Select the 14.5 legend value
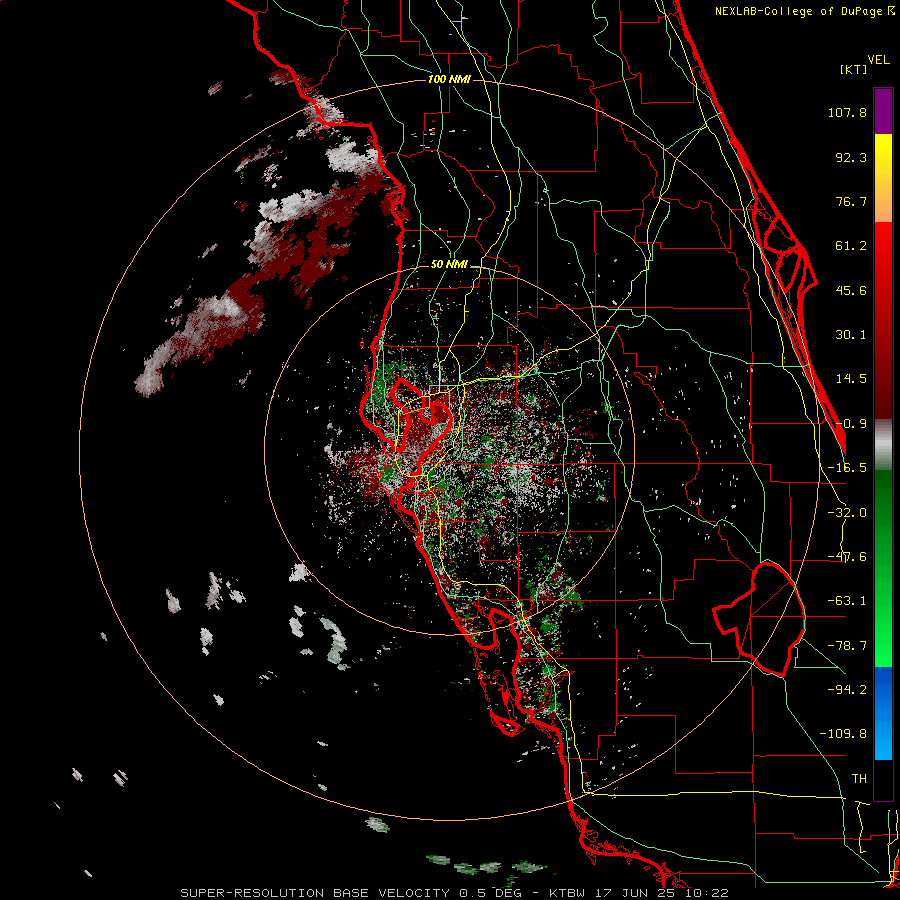Viewport: 900px width, 900px height. click(x=851, y=379)
